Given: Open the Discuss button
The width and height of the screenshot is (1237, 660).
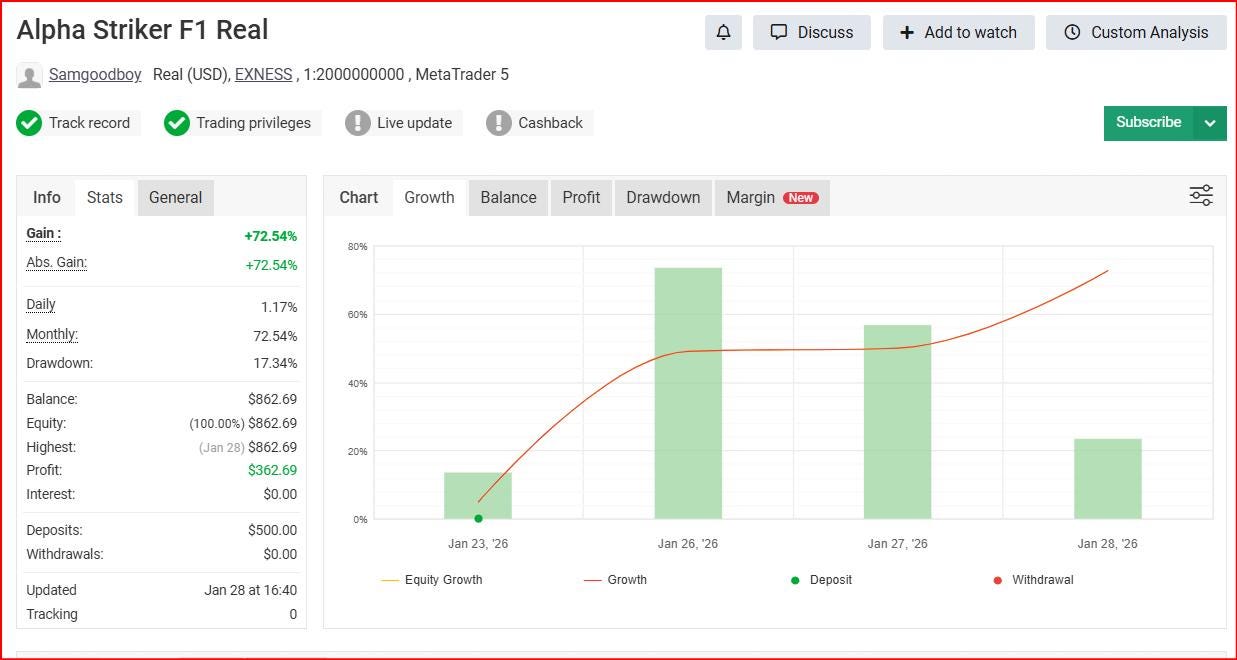Looking at the screenshot, I should click(812, 32).
